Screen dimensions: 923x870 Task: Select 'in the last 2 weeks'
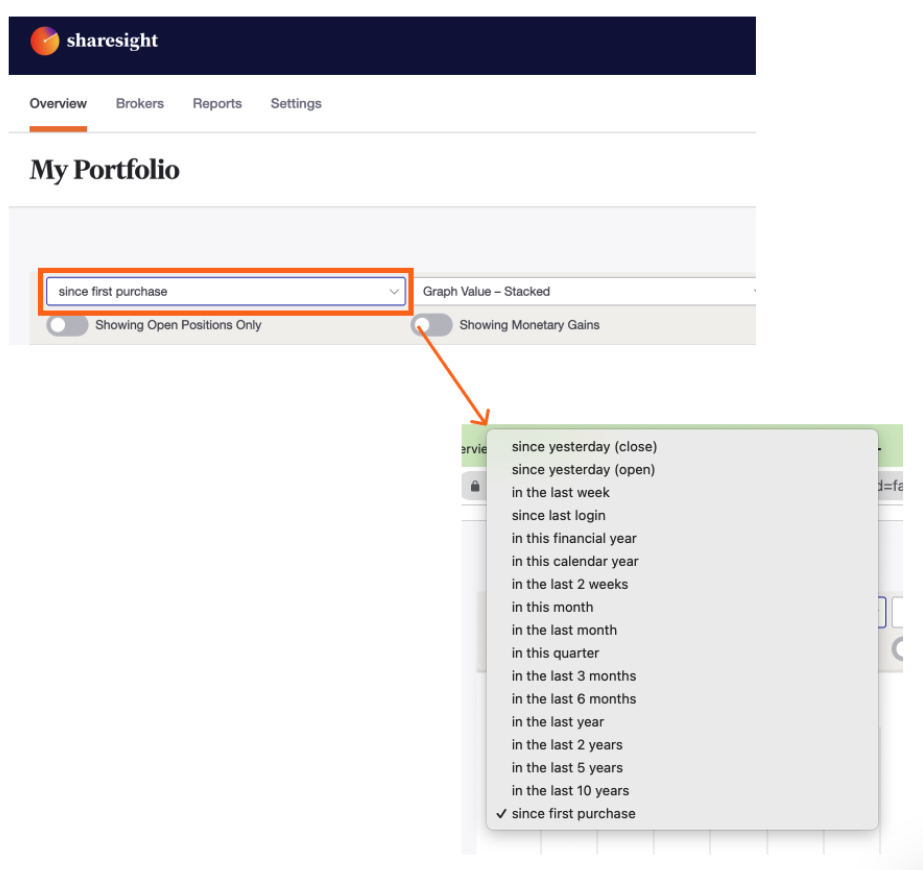[682, 585]
